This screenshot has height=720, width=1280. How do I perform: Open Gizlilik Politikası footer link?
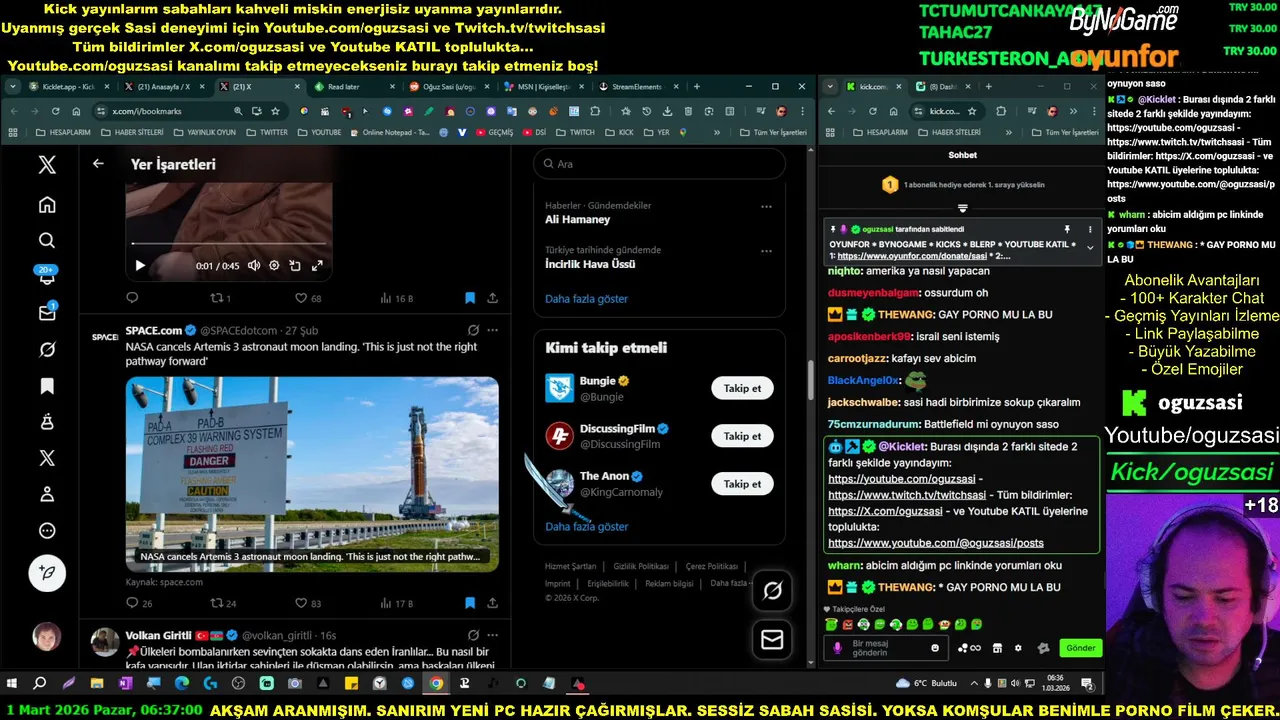click(x=641, y=566)
